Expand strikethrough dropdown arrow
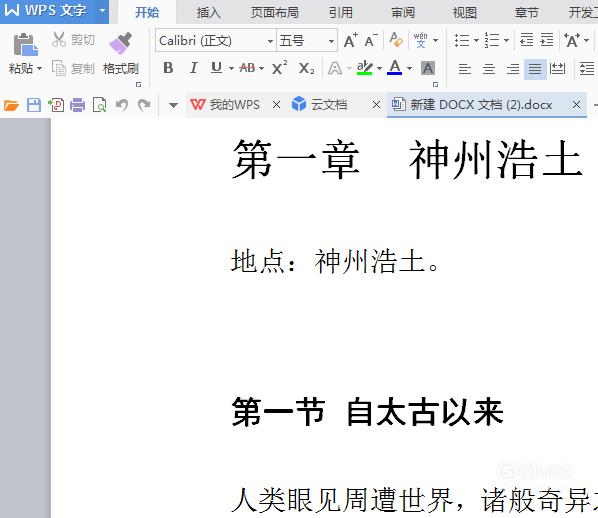Screen dimensions: 598x518 click(262, 69)
